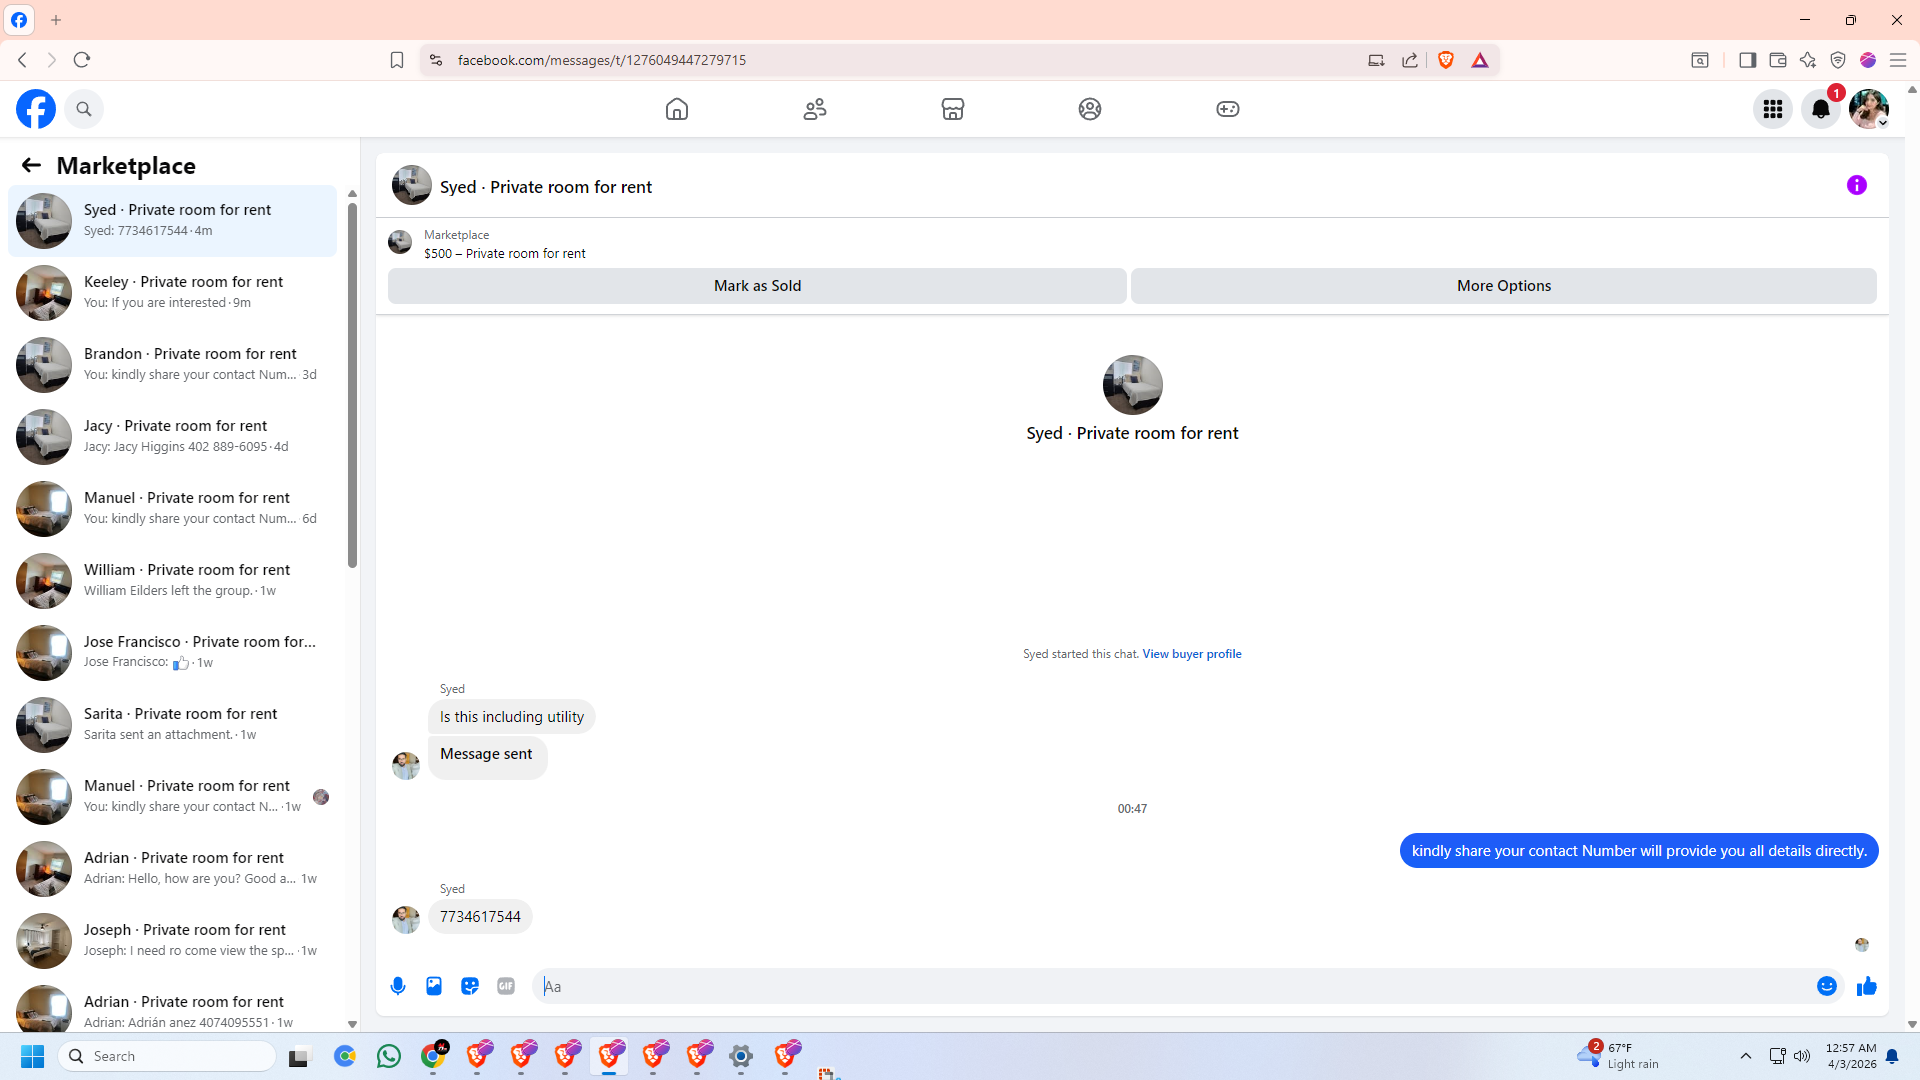The height and width of the screenshot is (1080, 1920).
Task: Open the taskbar clock and calendar
Action: coord(1851,1056)
